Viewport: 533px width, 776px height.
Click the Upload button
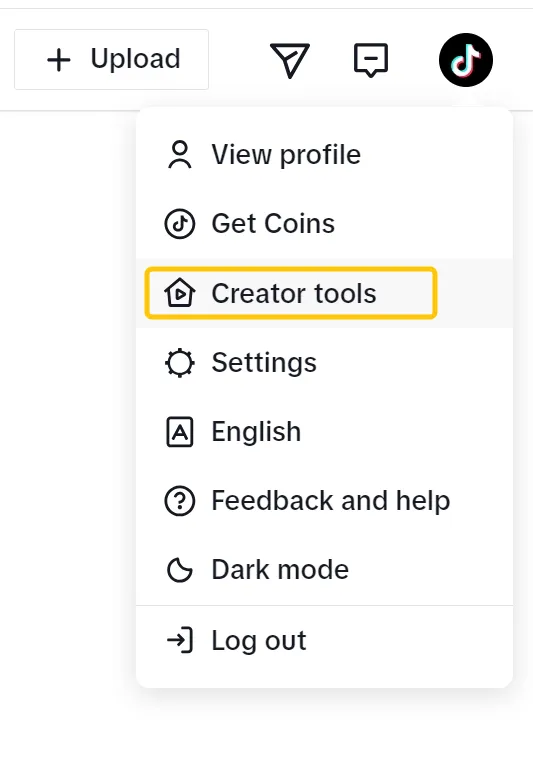(x=111, y=59)
